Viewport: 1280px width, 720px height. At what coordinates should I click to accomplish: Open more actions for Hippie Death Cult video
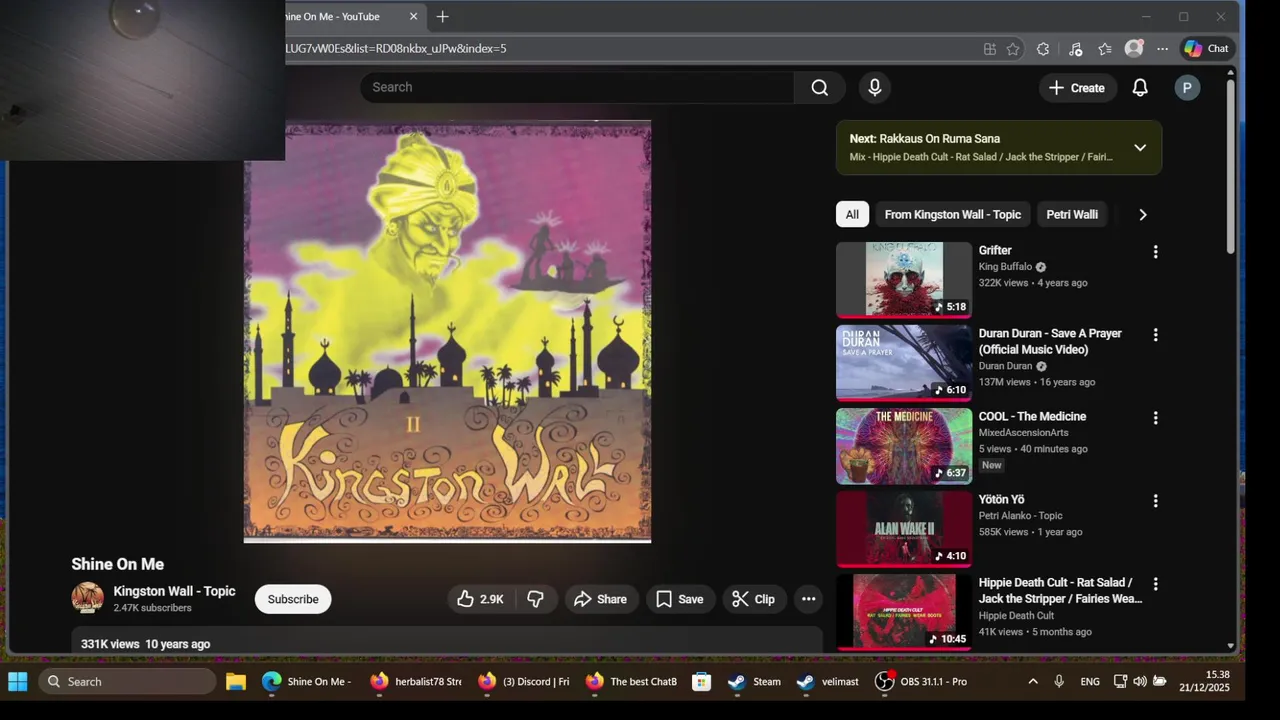[1155, 584]
